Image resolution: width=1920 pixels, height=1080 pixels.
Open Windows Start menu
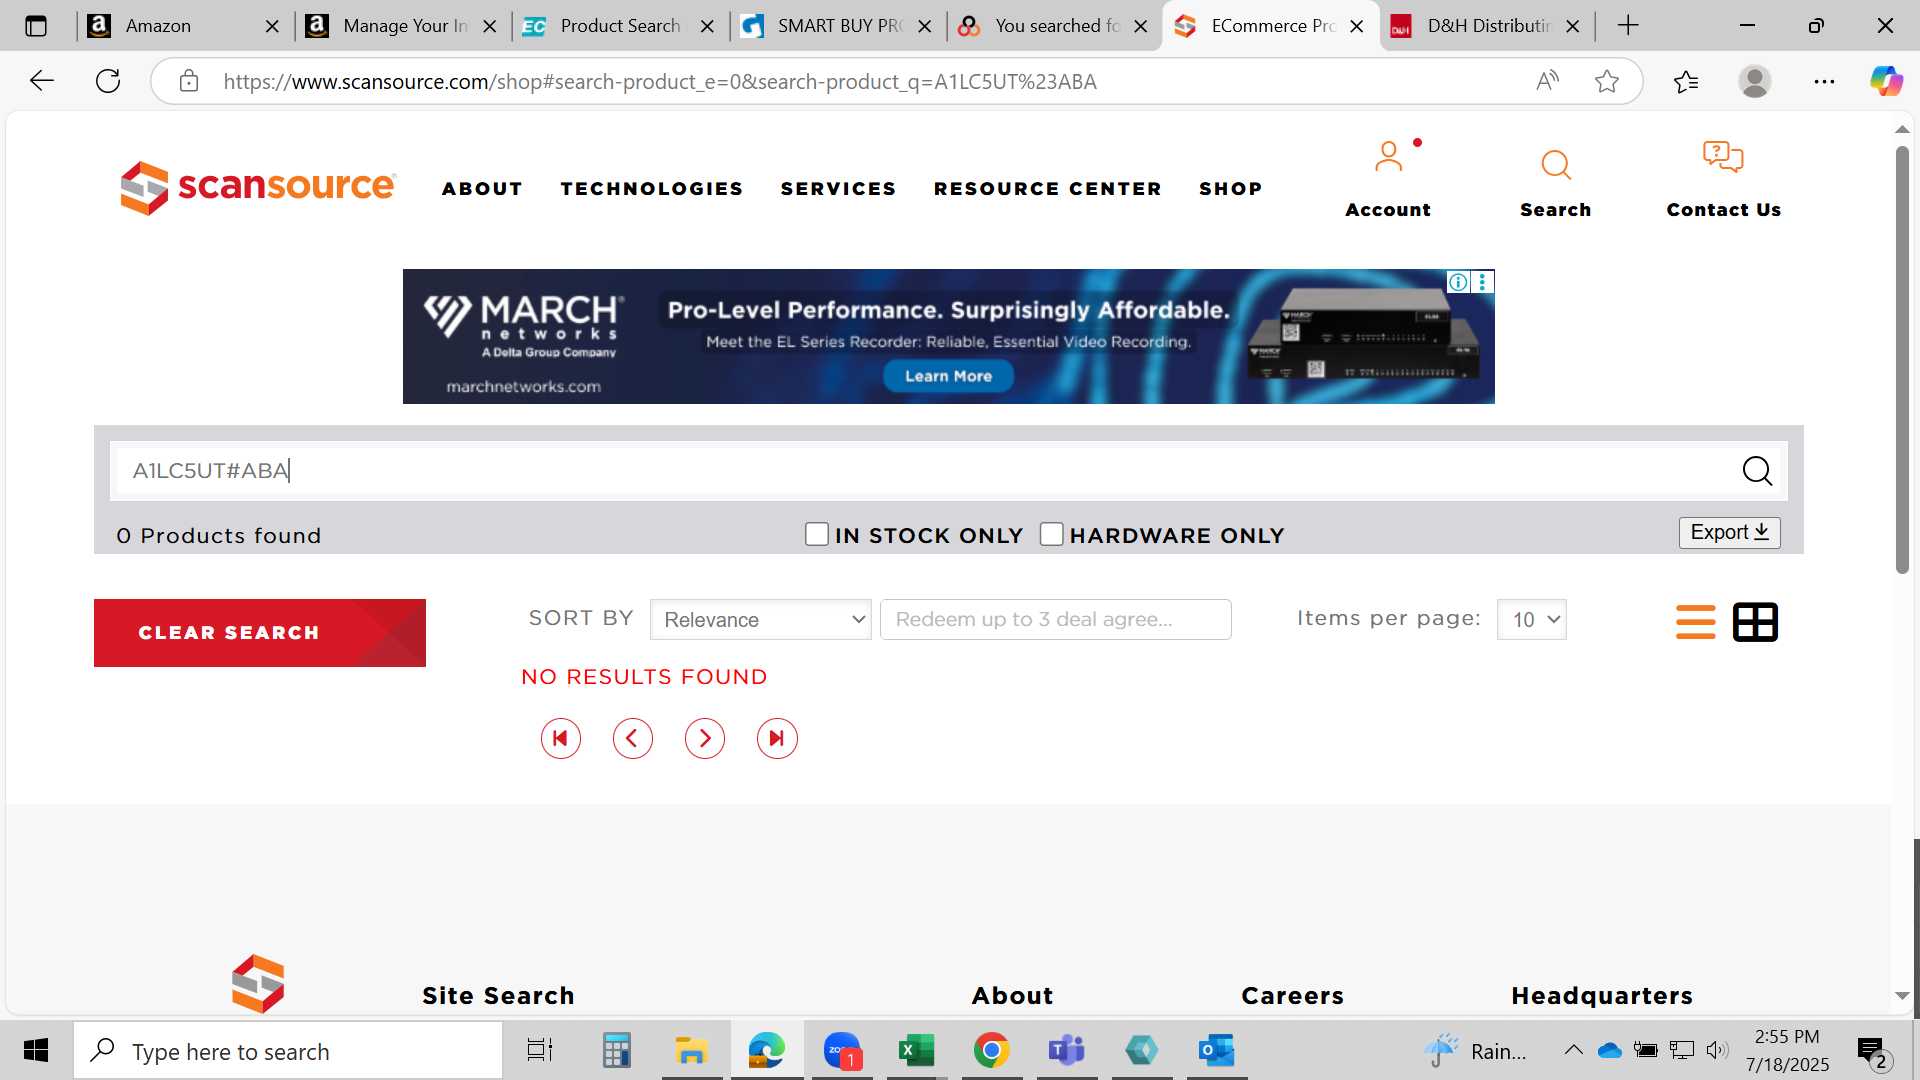36,1051
